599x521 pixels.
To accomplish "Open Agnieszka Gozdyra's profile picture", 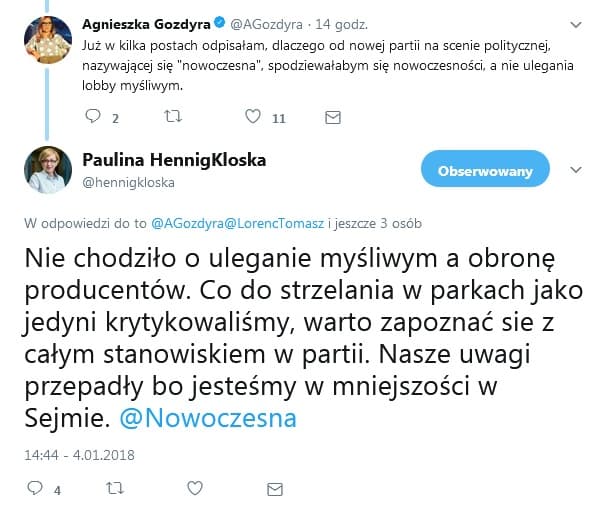I will click(48, 40).
